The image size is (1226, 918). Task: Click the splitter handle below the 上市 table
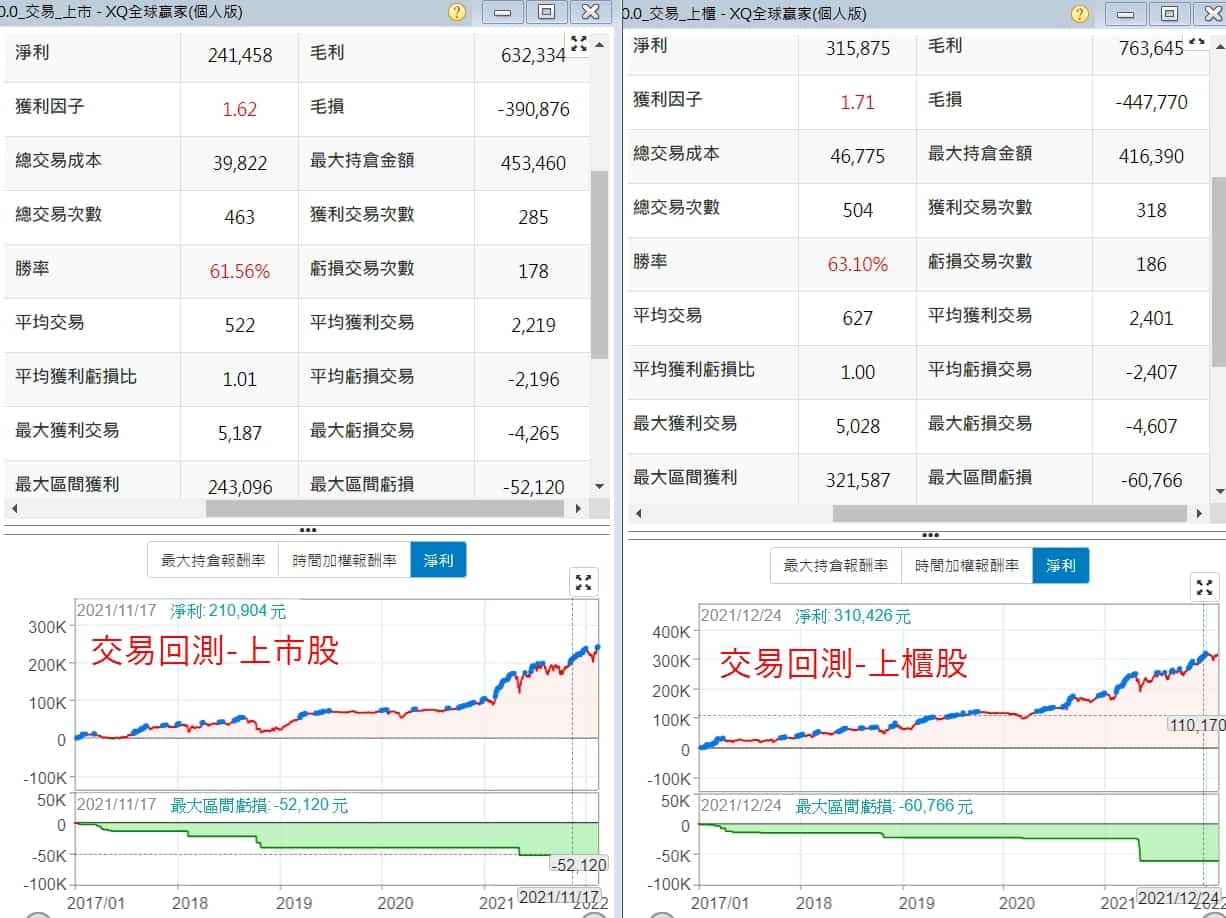[307, 530]
